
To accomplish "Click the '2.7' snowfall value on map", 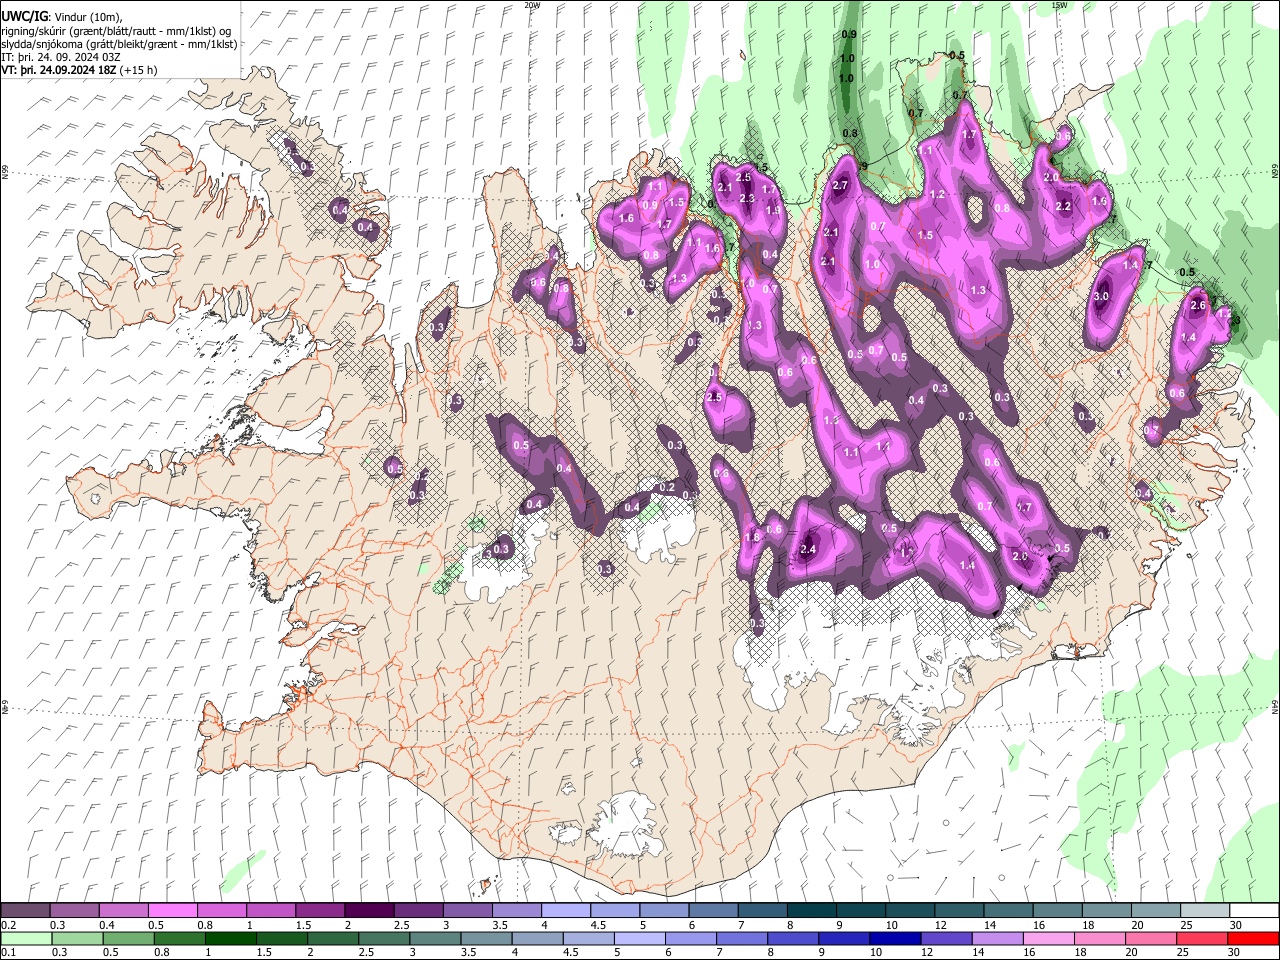I will (x=840, y=186).
